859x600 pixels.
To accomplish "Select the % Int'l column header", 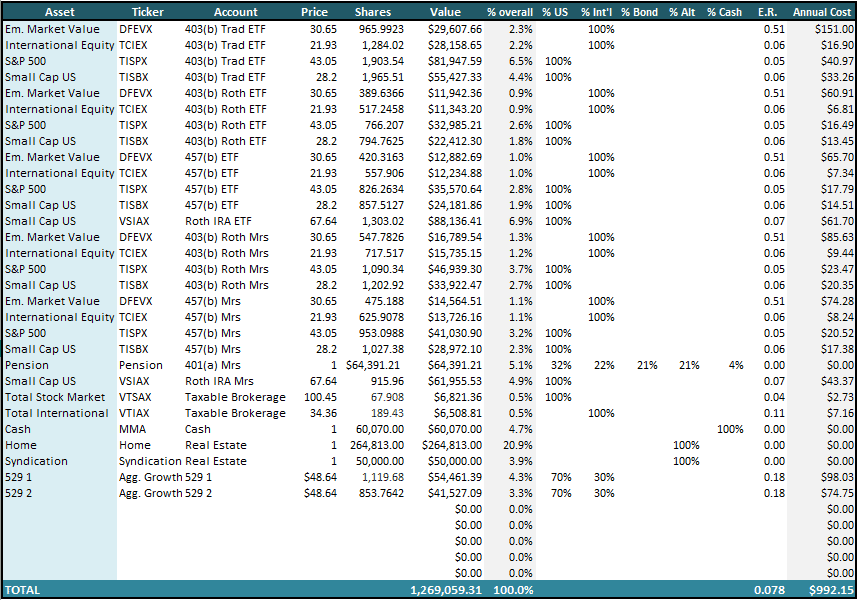I will [x=597, y=12].
